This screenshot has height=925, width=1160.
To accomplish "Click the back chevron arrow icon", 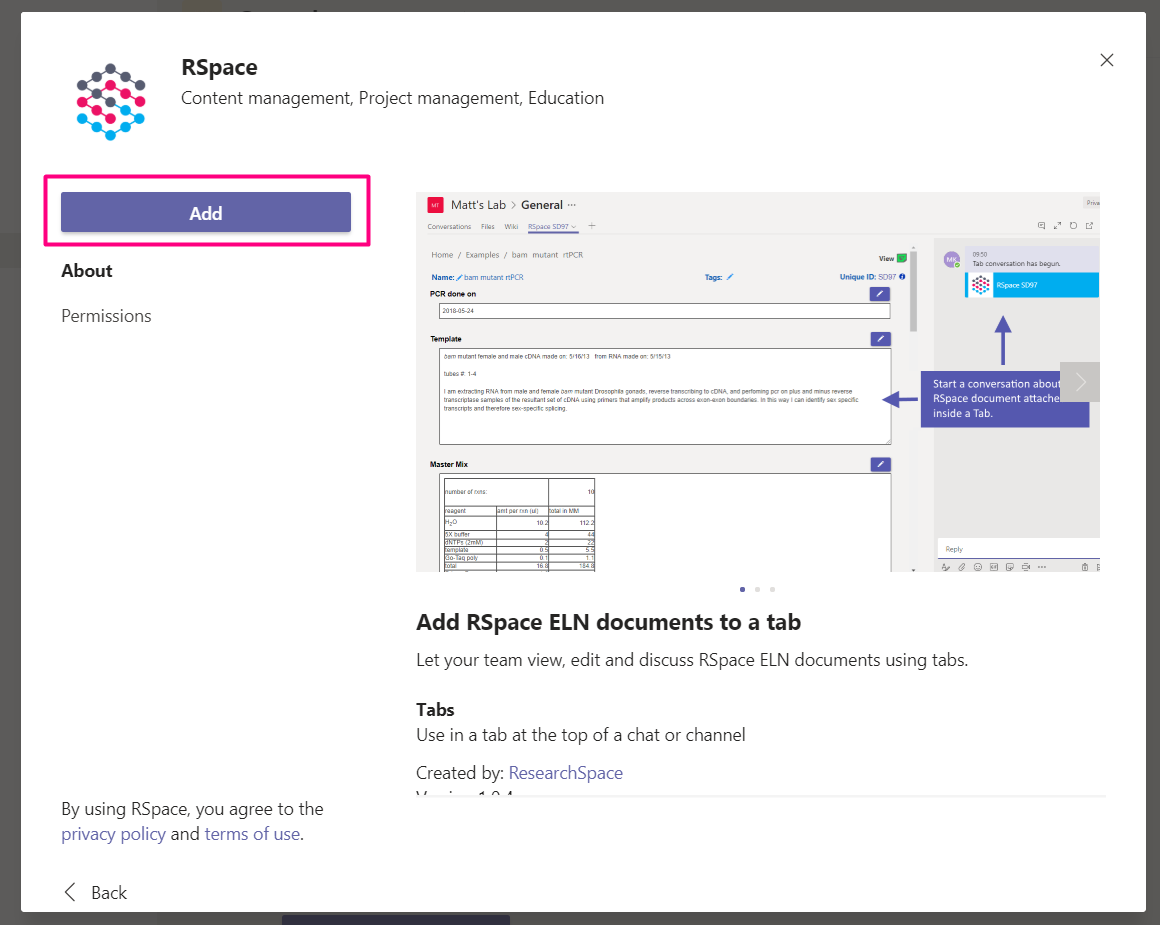I will (70, 892).
